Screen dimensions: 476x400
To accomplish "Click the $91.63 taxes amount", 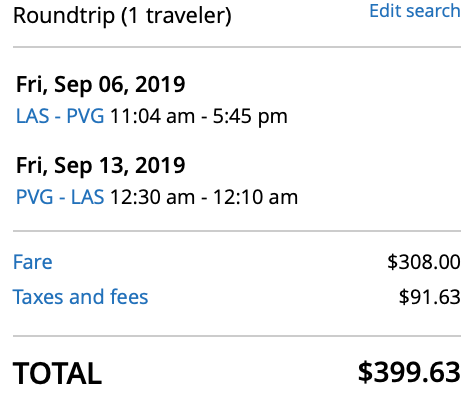I will click(x=430, y=297).
